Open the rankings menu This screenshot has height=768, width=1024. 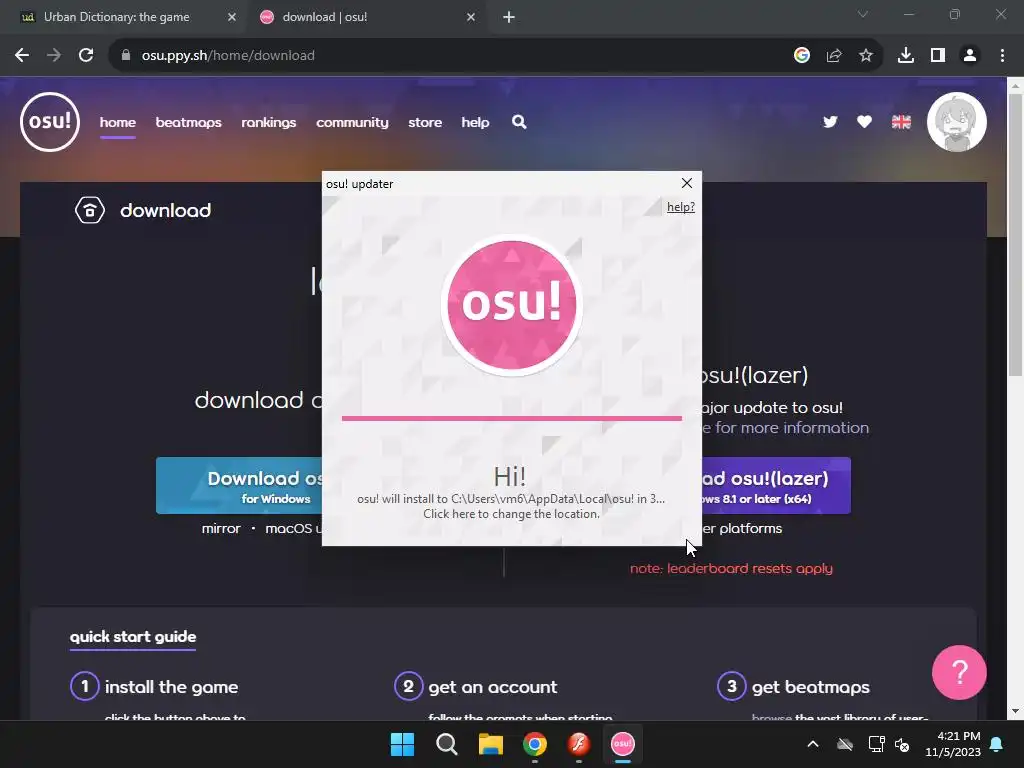coord(268,122)
